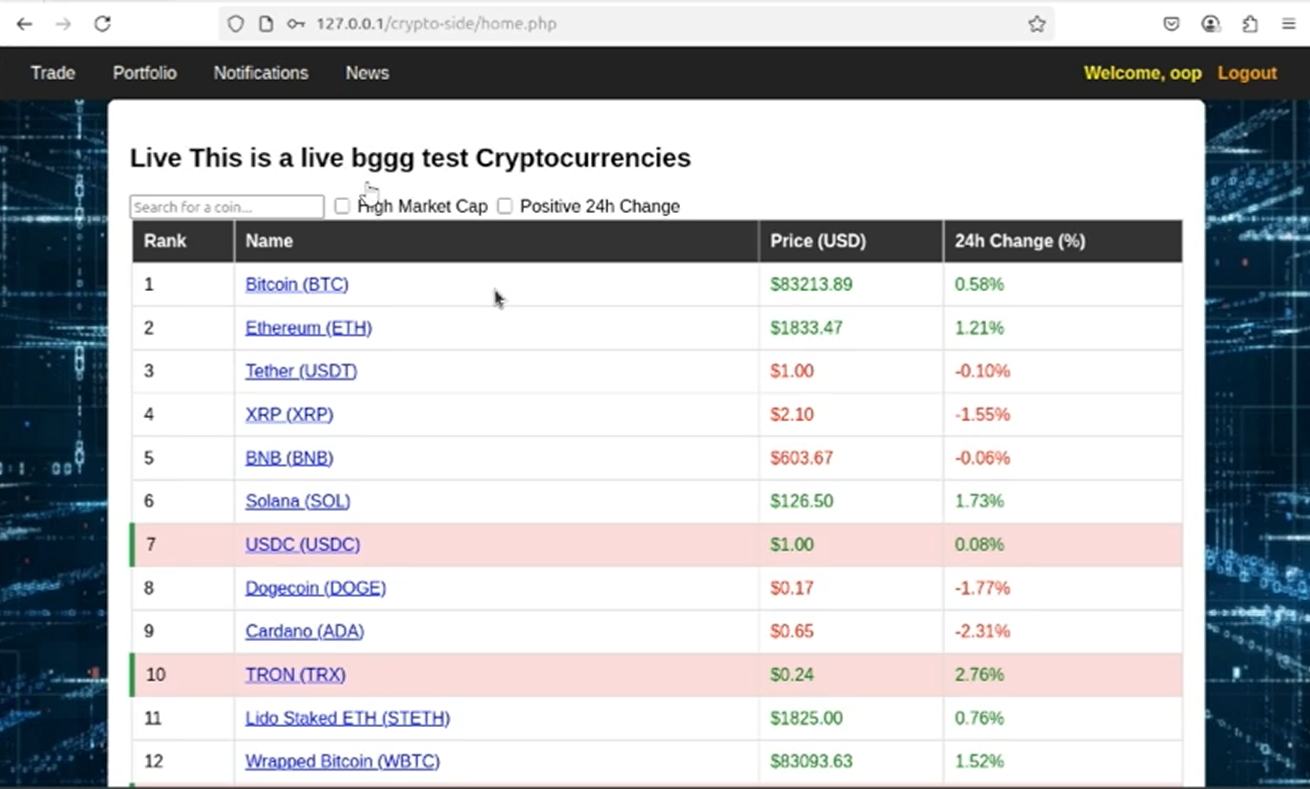This screenshot has width=1310, height=789.
Task: Click the shield tracking protection icon
Action: pos(236,24)
